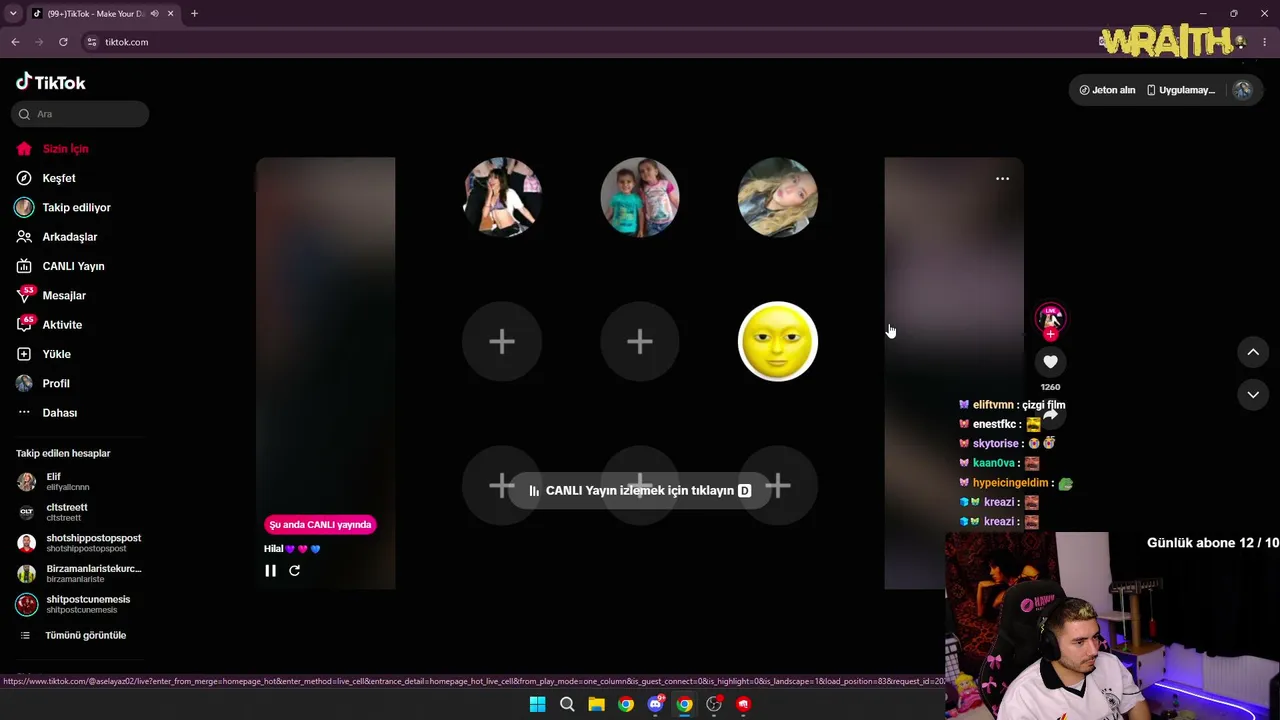Open the Sizin İçin home feed
The width and height of the screenshot is (1280, 720).
point(66,149)
